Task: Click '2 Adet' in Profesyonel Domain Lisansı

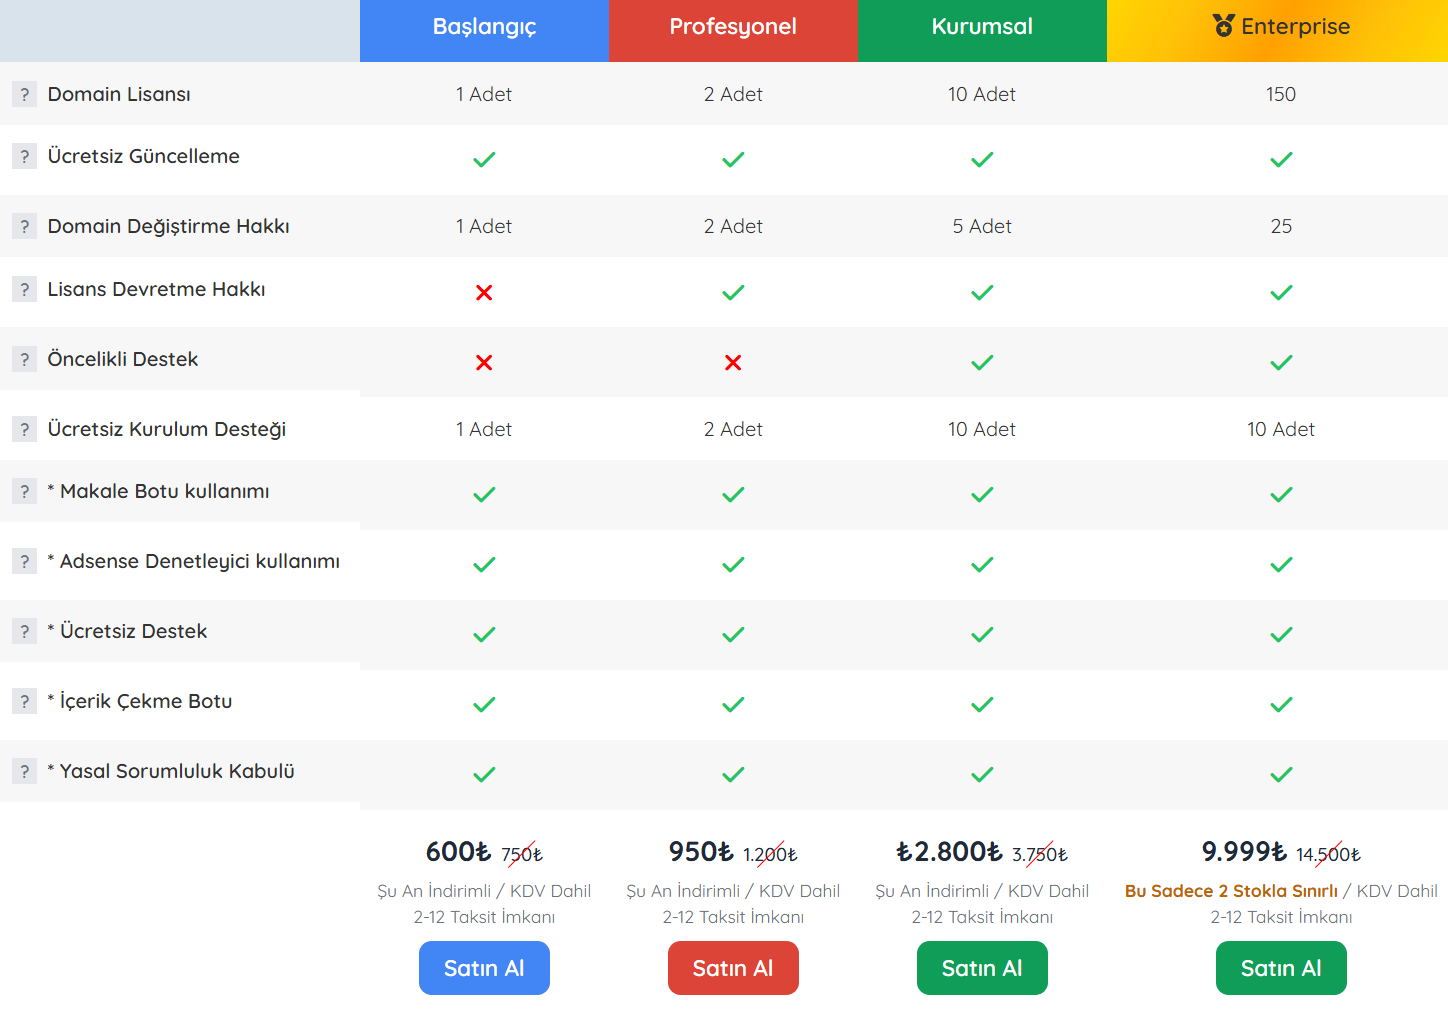Action: click(x=733, y=94)
